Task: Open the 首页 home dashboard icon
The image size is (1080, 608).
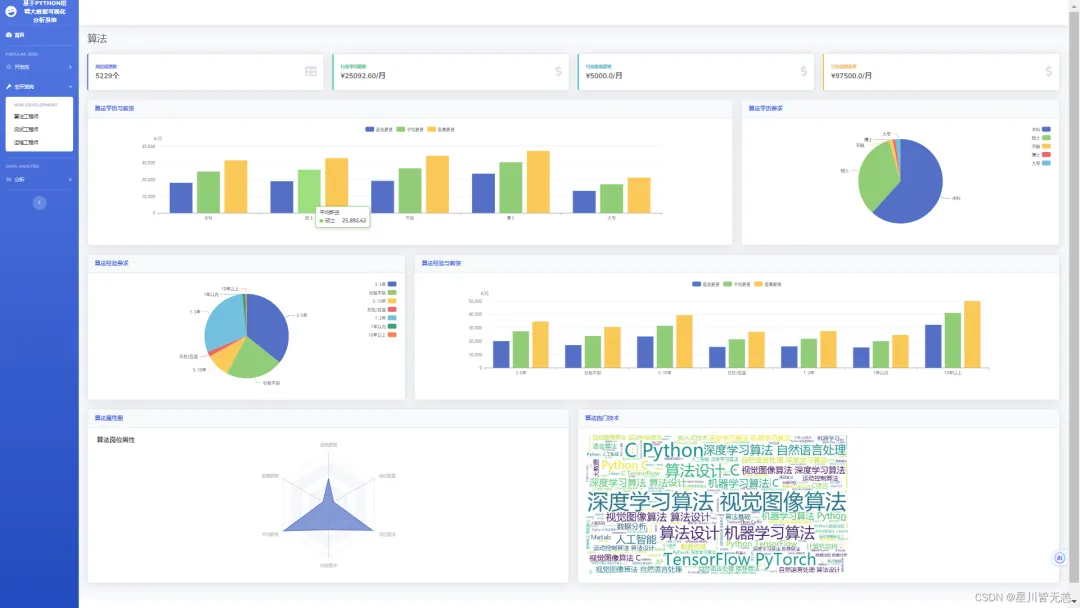Action: coord(9,34)
